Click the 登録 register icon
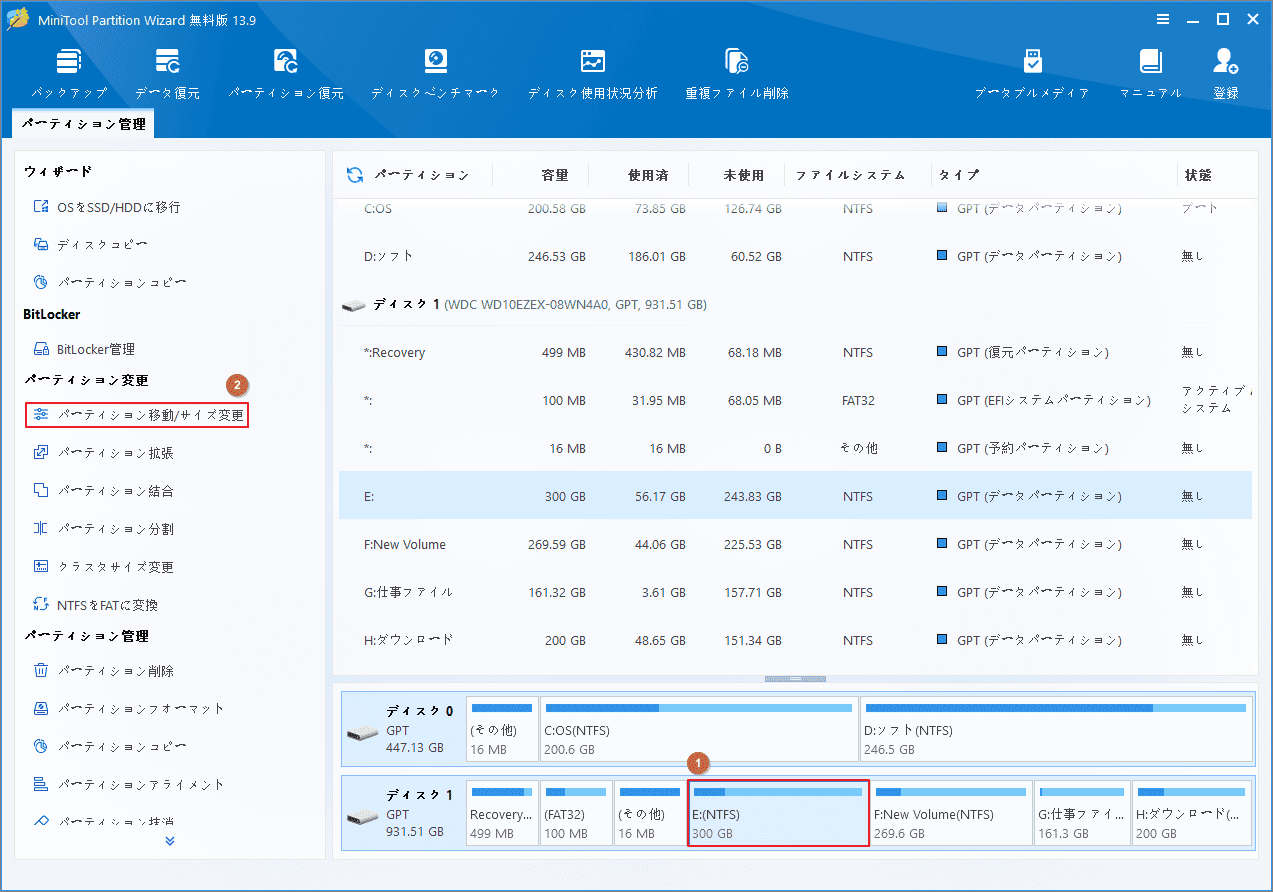 coord(1226,74)
